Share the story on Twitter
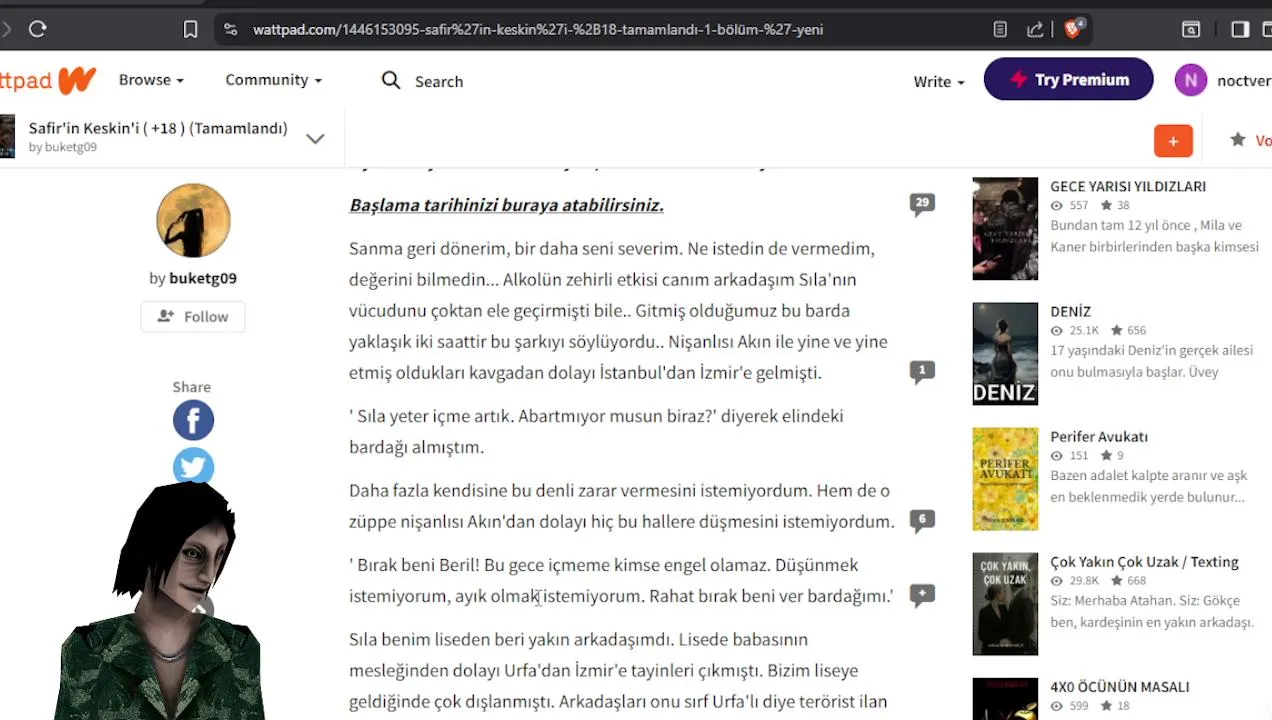1272x720 pixels. (193, 466)
